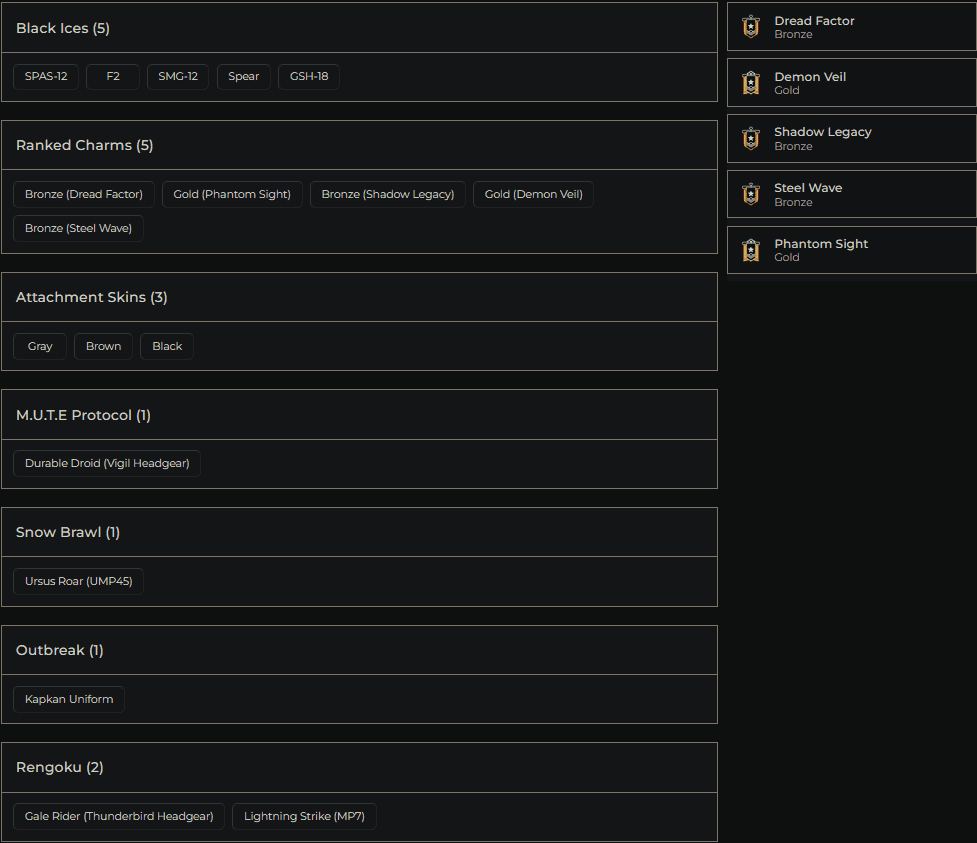Viewport: 977px width, 843px height.
Task: Click the Durable Droid (Vigil Headgear) chip
Action: (107, 463)
